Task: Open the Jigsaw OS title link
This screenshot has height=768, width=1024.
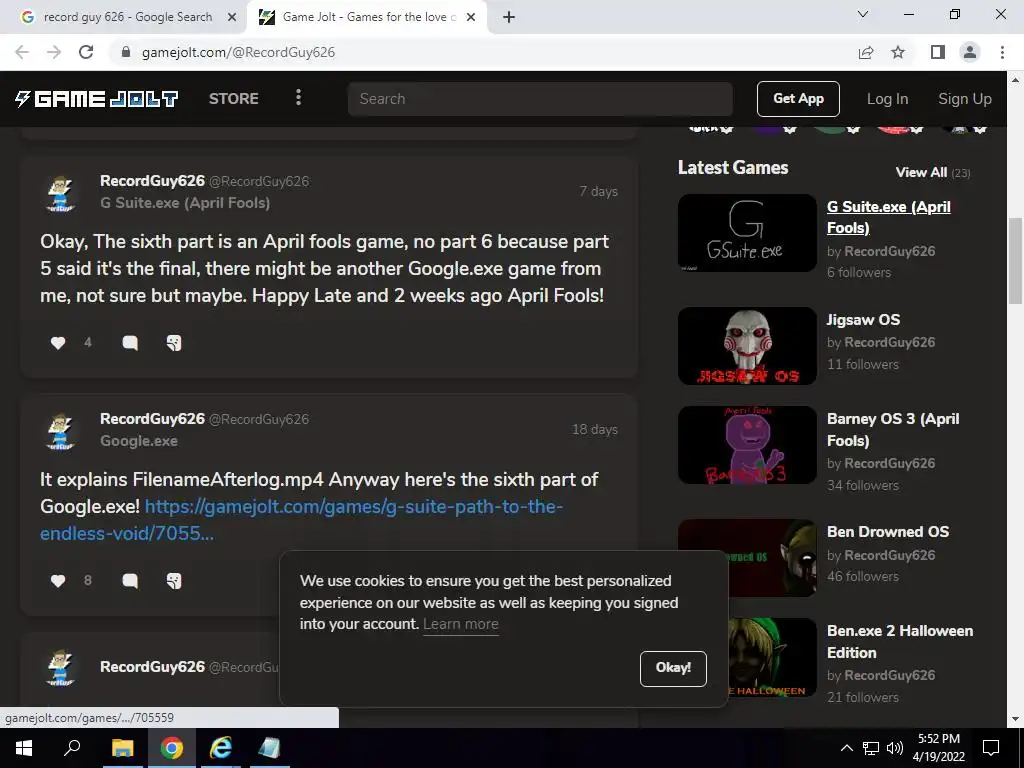Action: [863, 320]
